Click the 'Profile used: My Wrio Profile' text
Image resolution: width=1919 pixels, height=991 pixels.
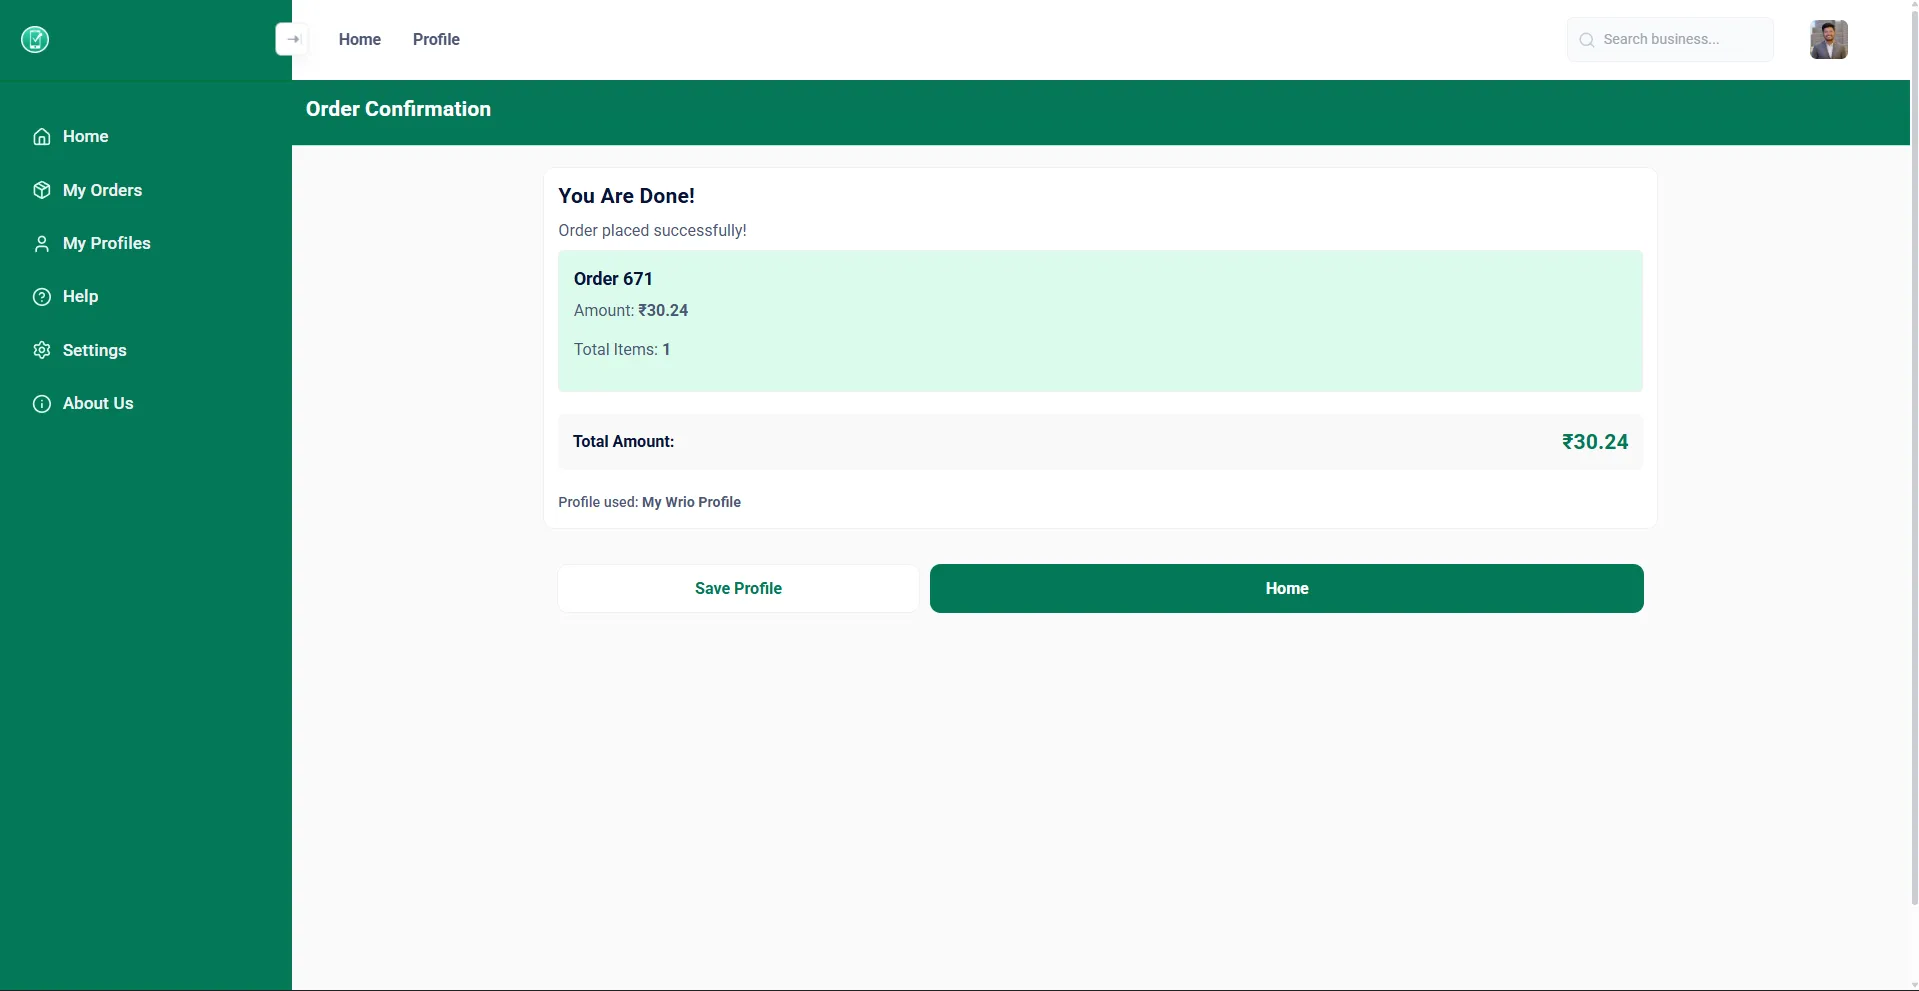[649, 502]
